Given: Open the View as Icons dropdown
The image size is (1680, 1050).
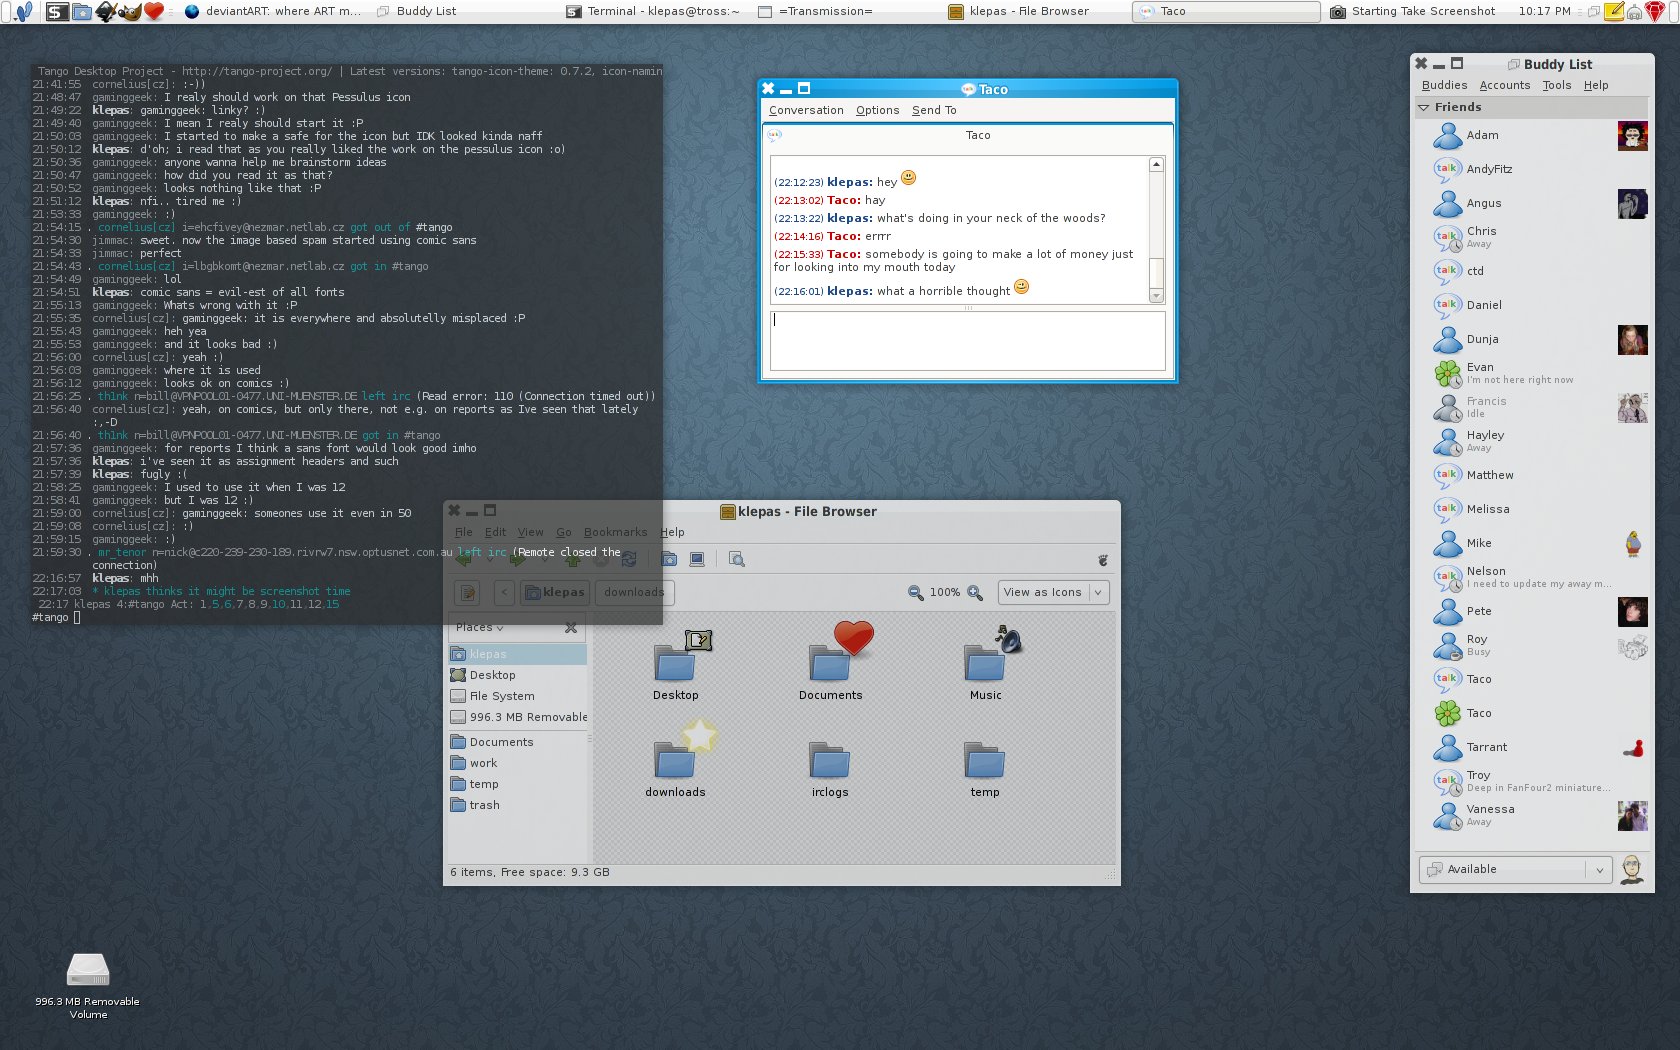Looking at the screenshot, I should pyautogui.click(x=1054, y=592).
